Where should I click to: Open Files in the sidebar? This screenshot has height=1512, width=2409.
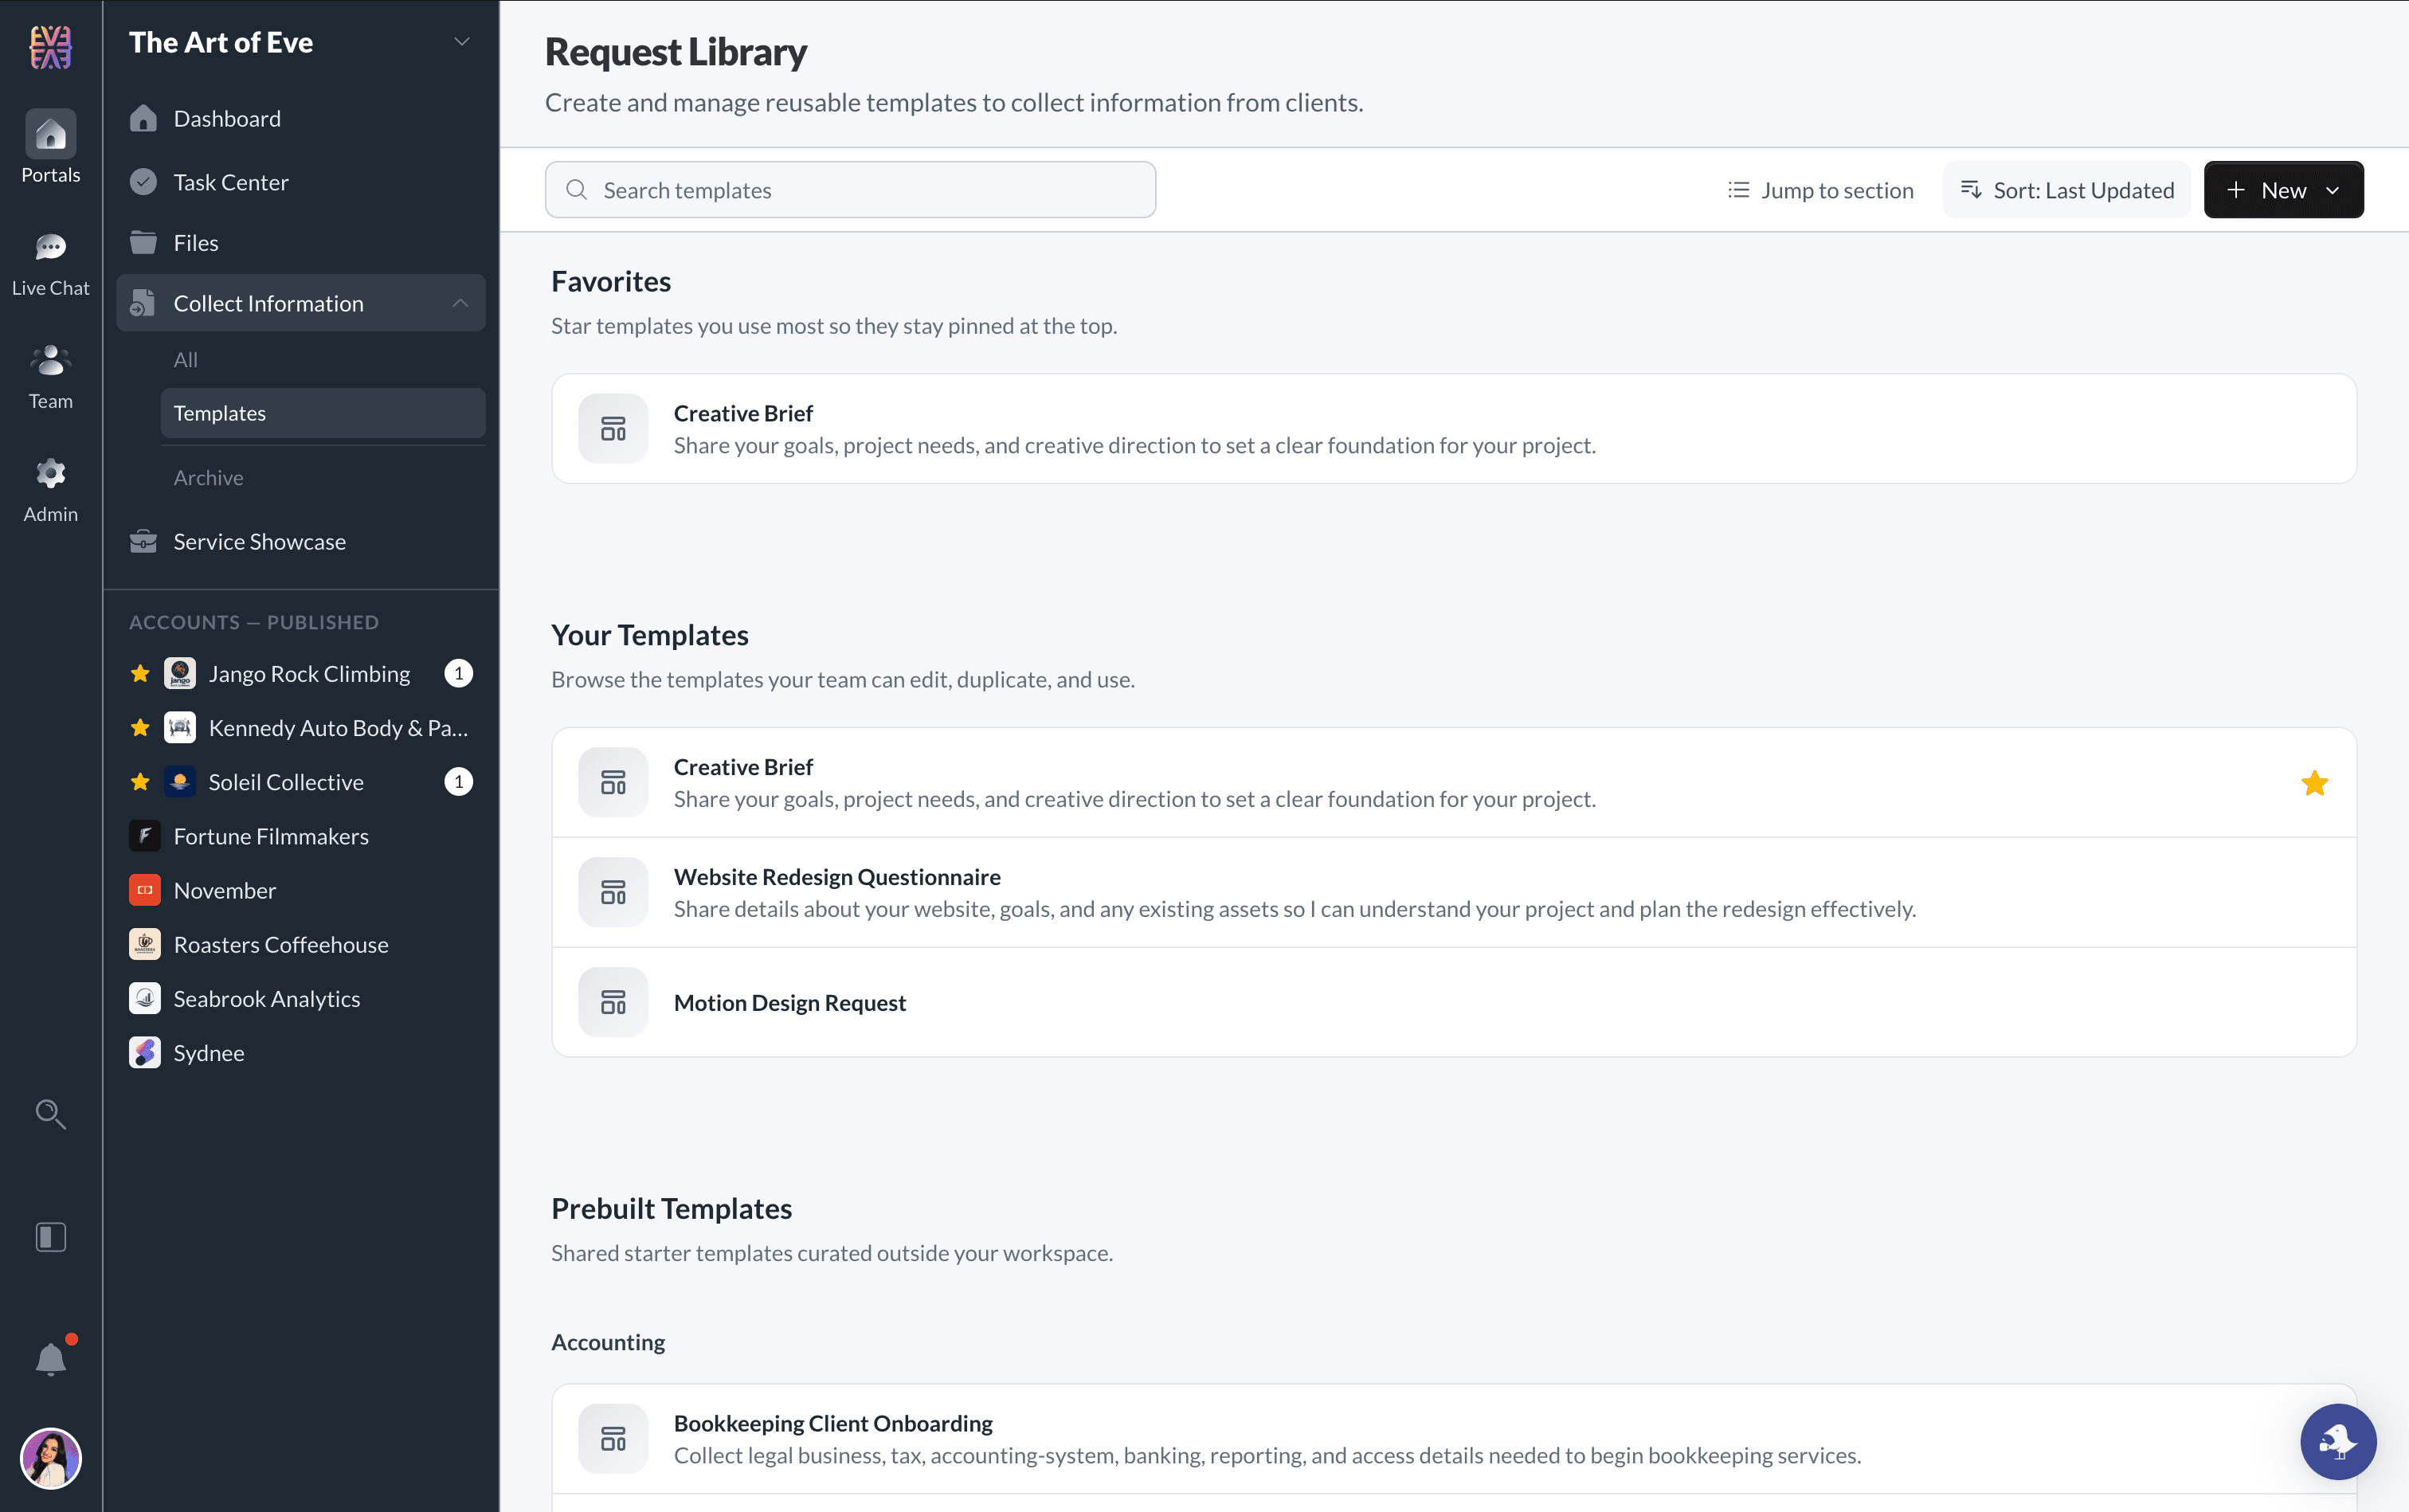tap(301, 243)
